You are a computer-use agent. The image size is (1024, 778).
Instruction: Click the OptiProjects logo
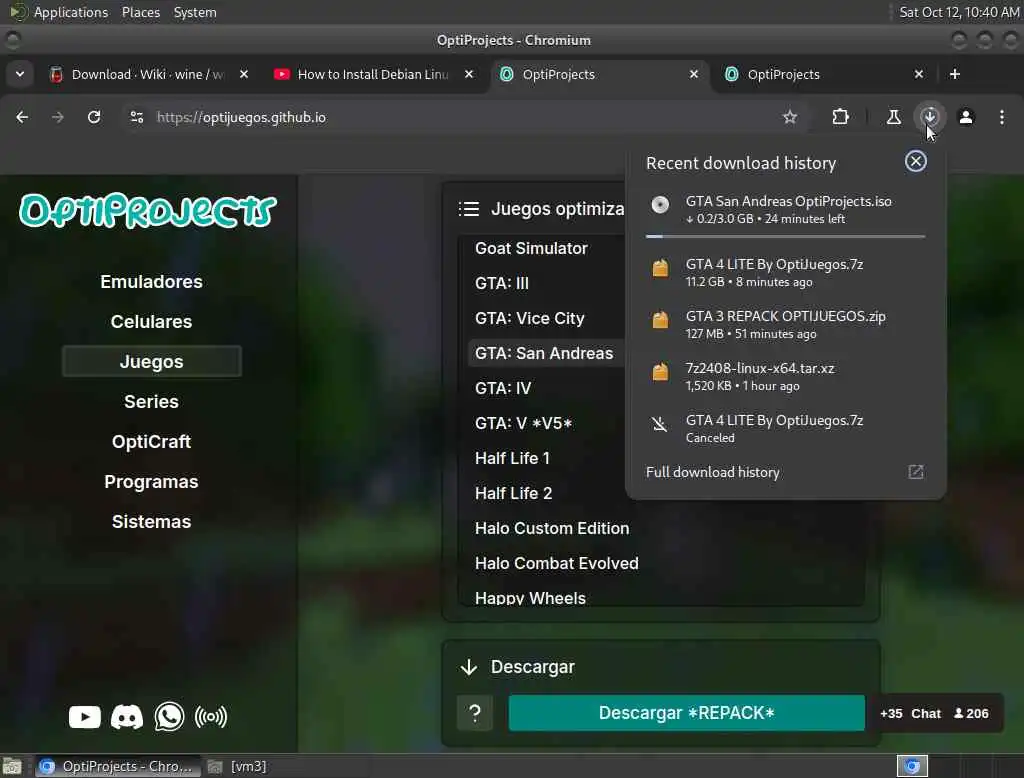tap(148, 210)
